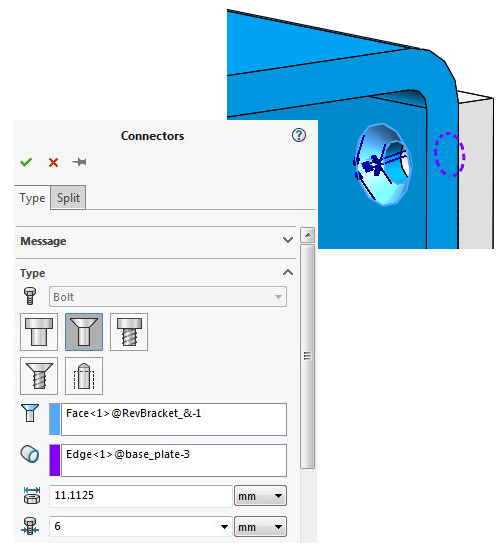Open the Bolt connector type dropdown
496x550 pixels.
click(x=168, y=297)
